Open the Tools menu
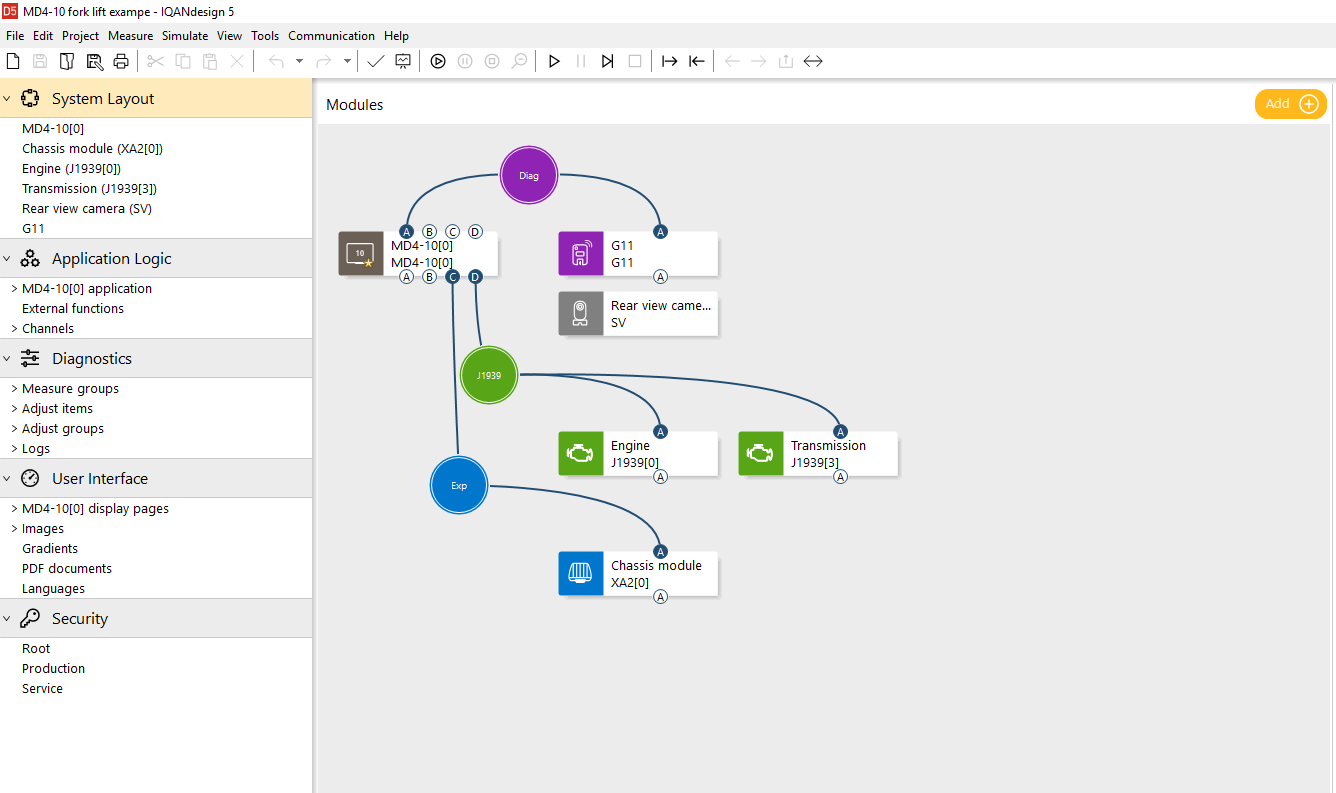 click(x=265, y=35)
